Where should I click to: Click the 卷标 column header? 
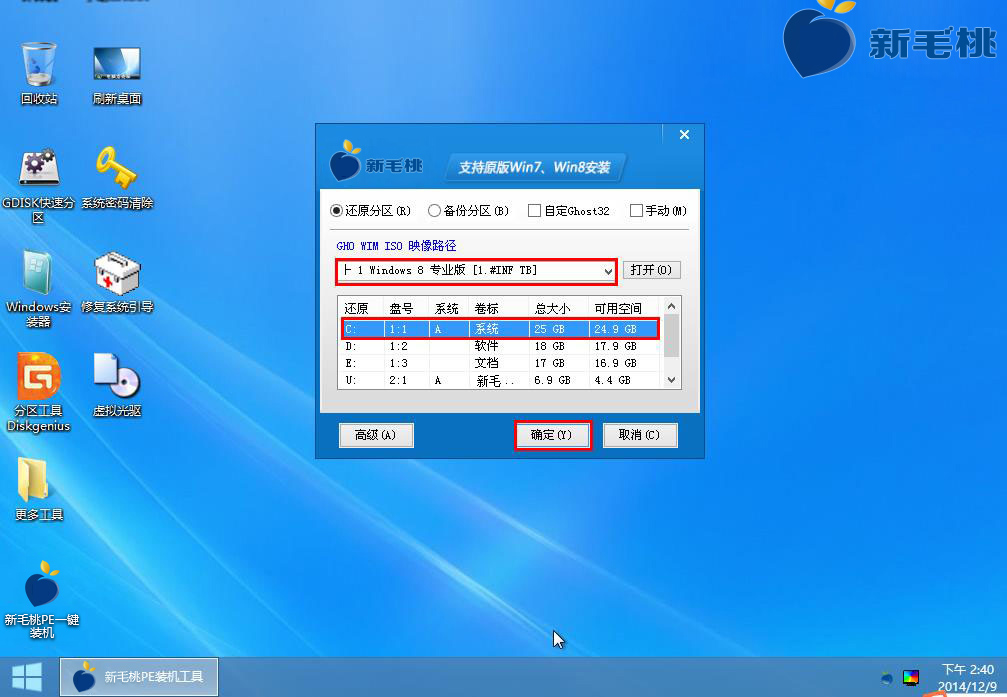[x=498, y=308]
